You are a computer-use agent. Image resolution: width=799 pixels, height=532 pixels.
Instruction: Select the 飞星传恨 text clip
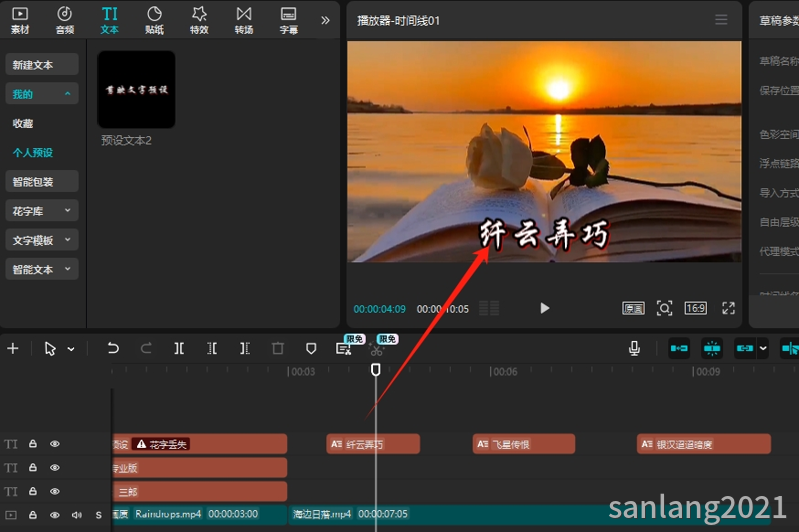point(524,444)
